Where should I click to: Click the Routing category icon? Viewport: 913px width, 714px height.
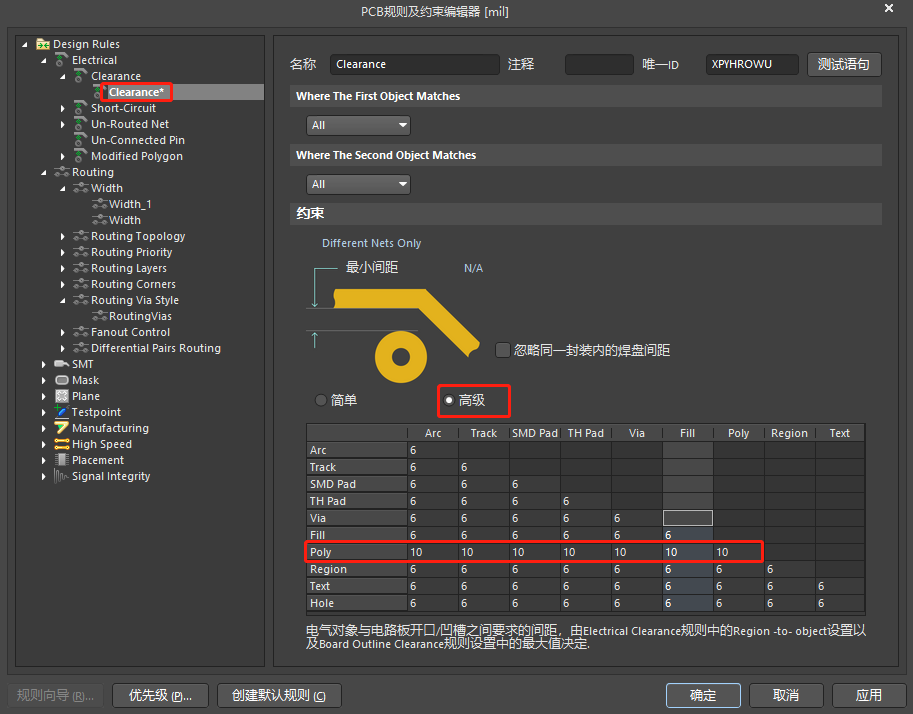(62, 172)
